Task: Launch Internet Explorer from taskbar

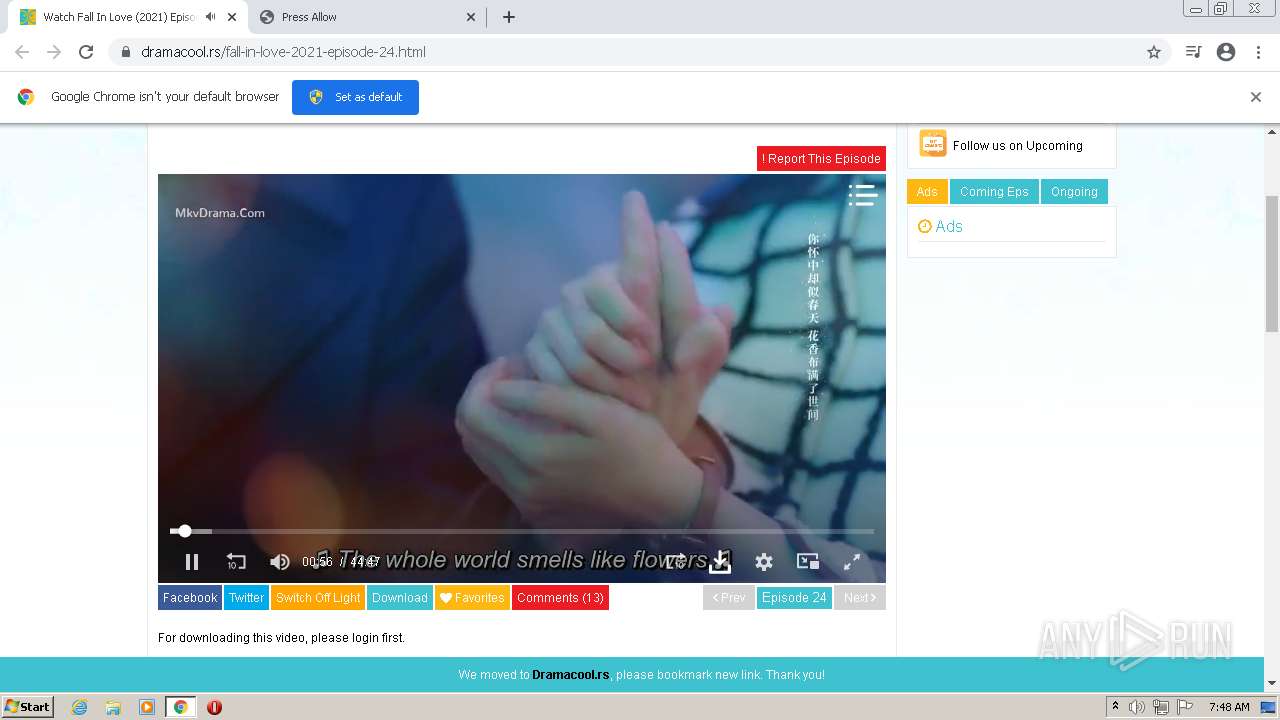Action: point(80,707)
